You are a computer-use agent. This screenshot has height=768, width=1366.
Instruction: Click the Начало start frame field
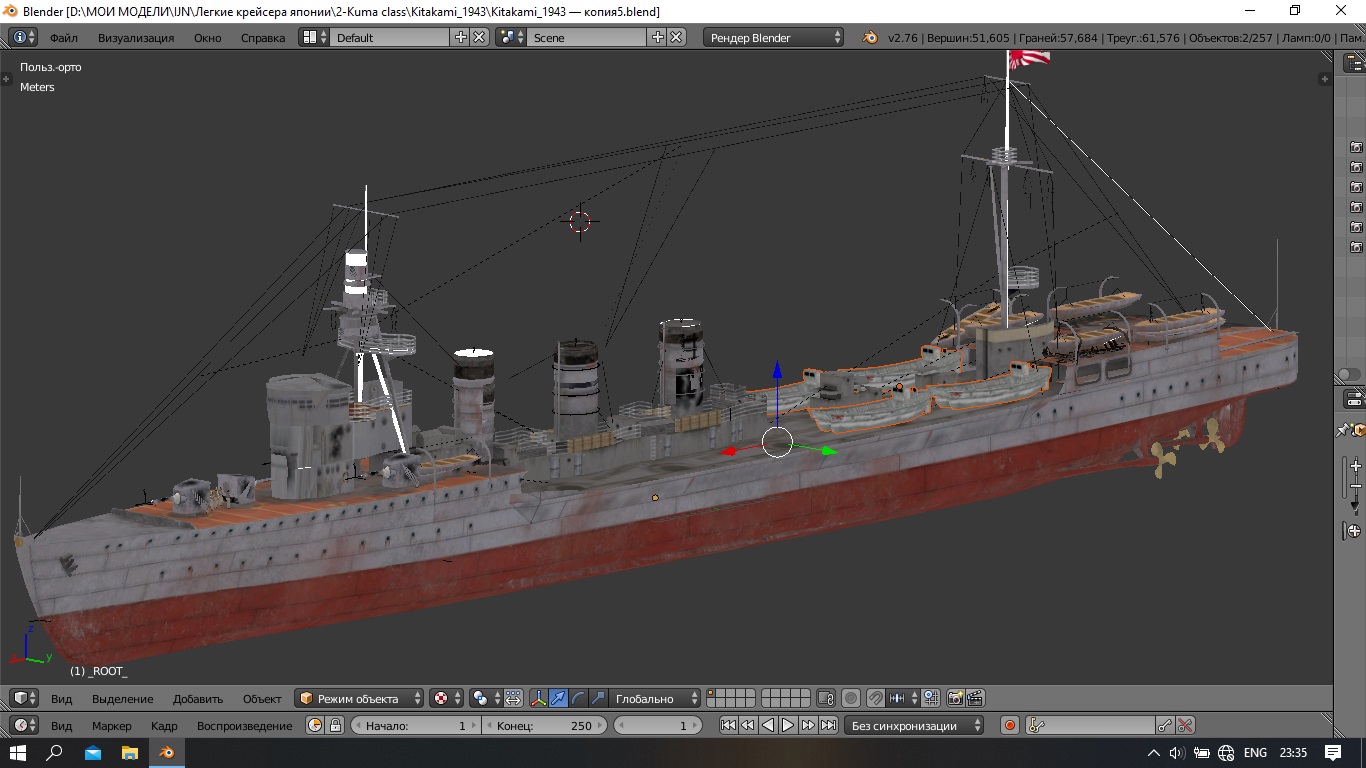(415, 725)
